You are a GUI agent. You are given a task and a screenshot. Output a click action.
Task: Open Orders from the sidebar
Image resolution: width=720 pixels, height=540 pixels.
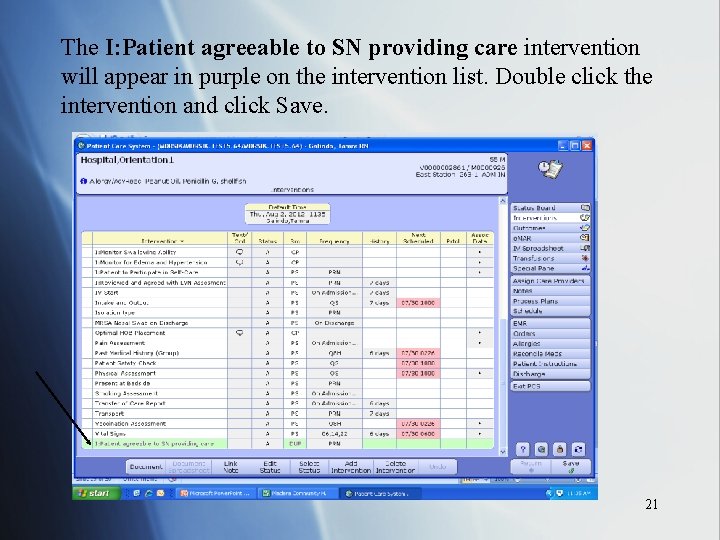click(551, 333)
